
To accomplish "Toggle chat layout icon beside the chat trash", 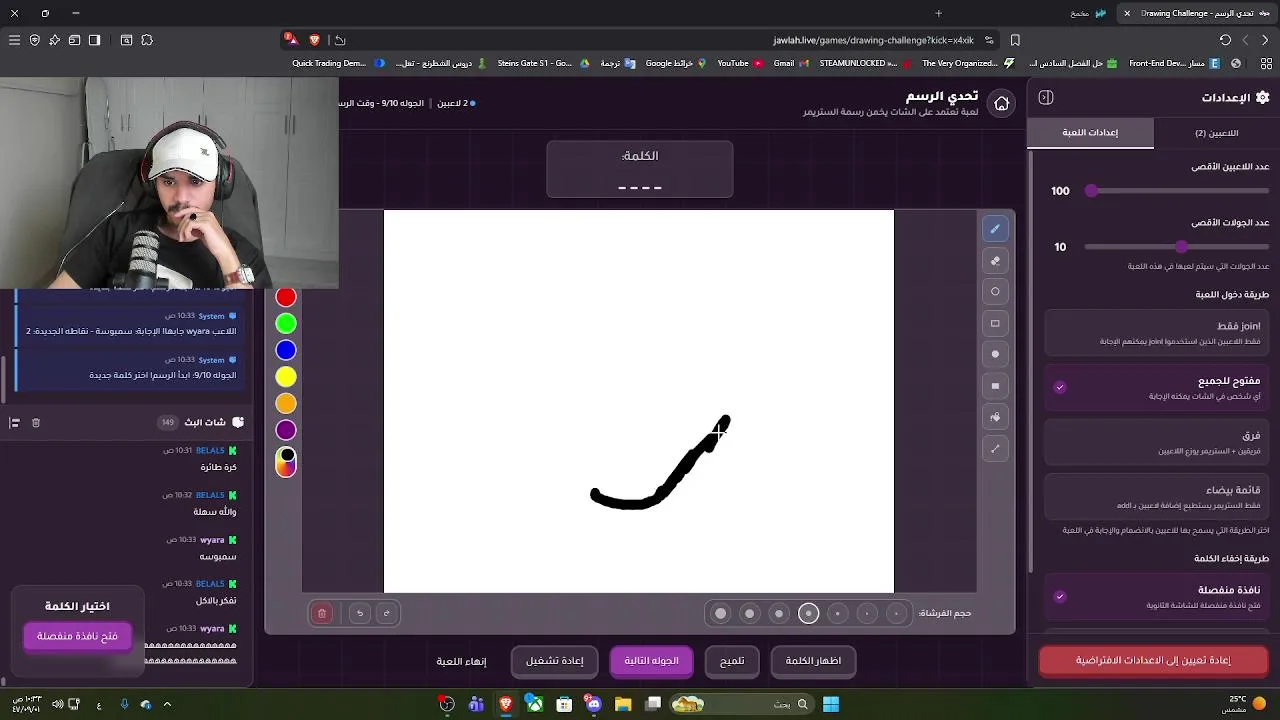I will click(14, 423).
